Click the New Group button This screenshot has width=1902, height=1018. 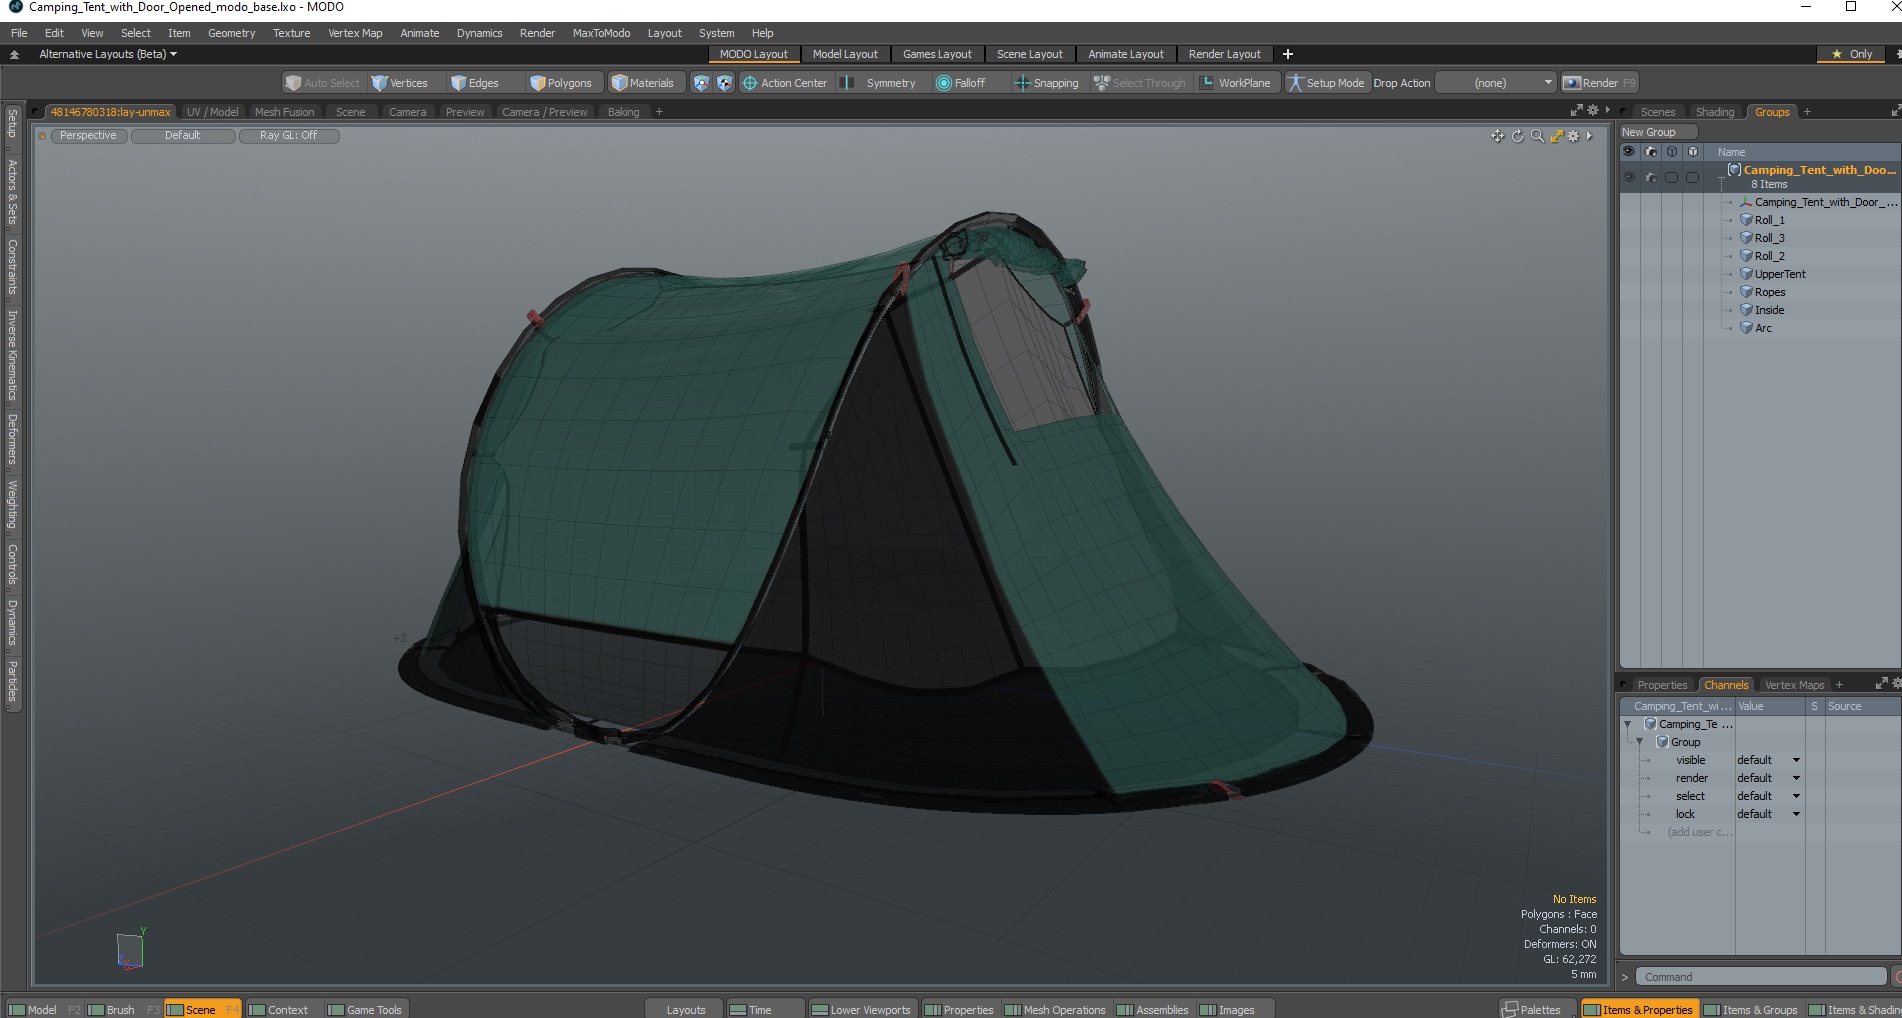1655,132
